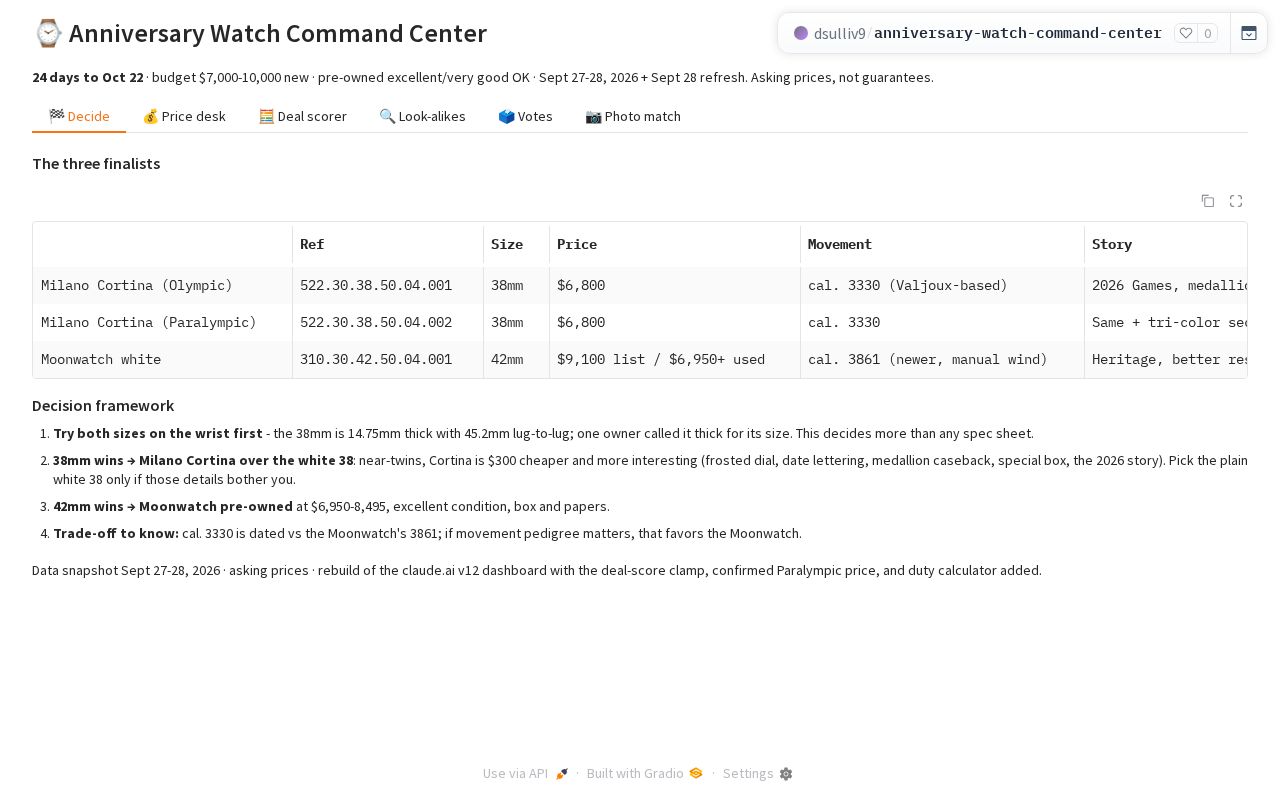Select the $9,100 list / $6,950+ used cell
Viewport: 1280px width, 800px height.
tap(675, 360)
